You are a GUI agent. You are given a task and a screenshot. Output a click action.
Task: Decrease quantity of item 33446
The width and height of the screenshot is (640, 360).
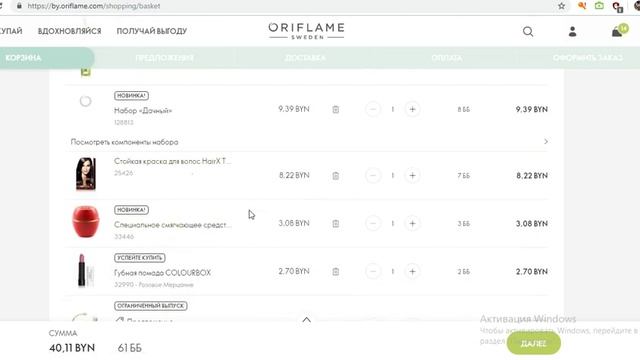pyautogui.click(x=373, y=224)
